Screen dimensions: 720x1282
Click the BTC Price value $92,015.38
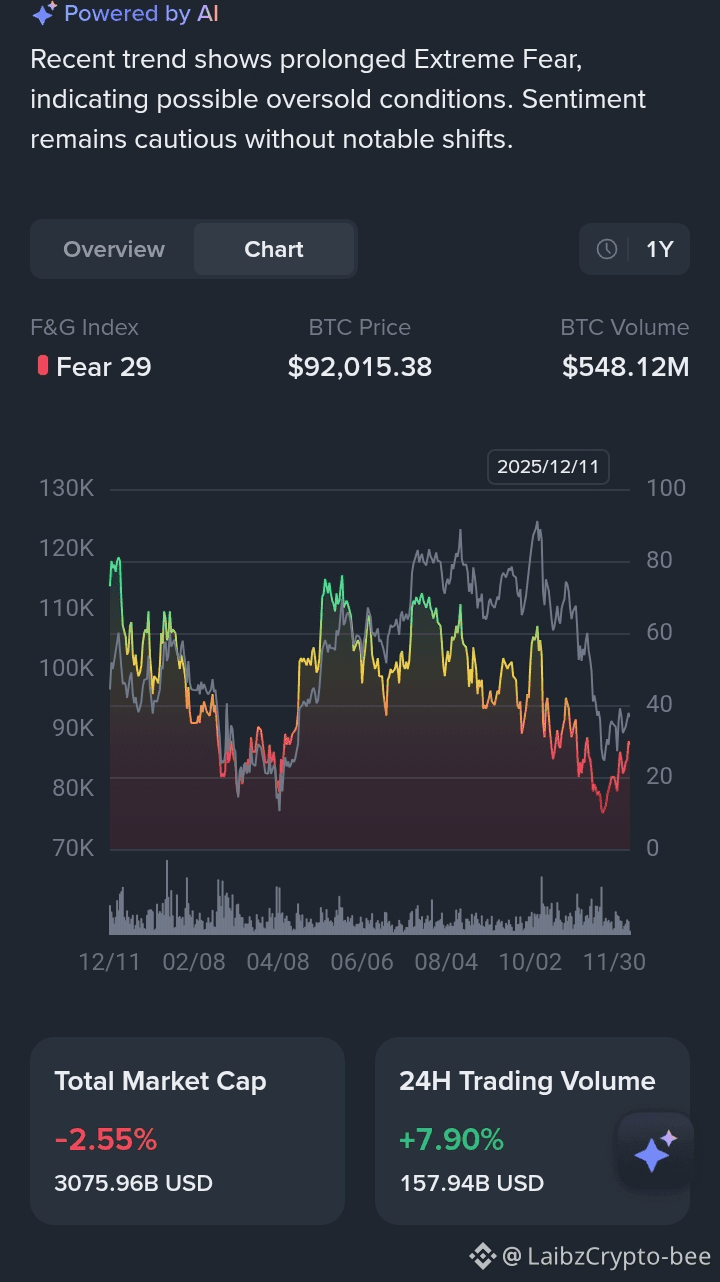pyautogui.click(x=360, y=367)
